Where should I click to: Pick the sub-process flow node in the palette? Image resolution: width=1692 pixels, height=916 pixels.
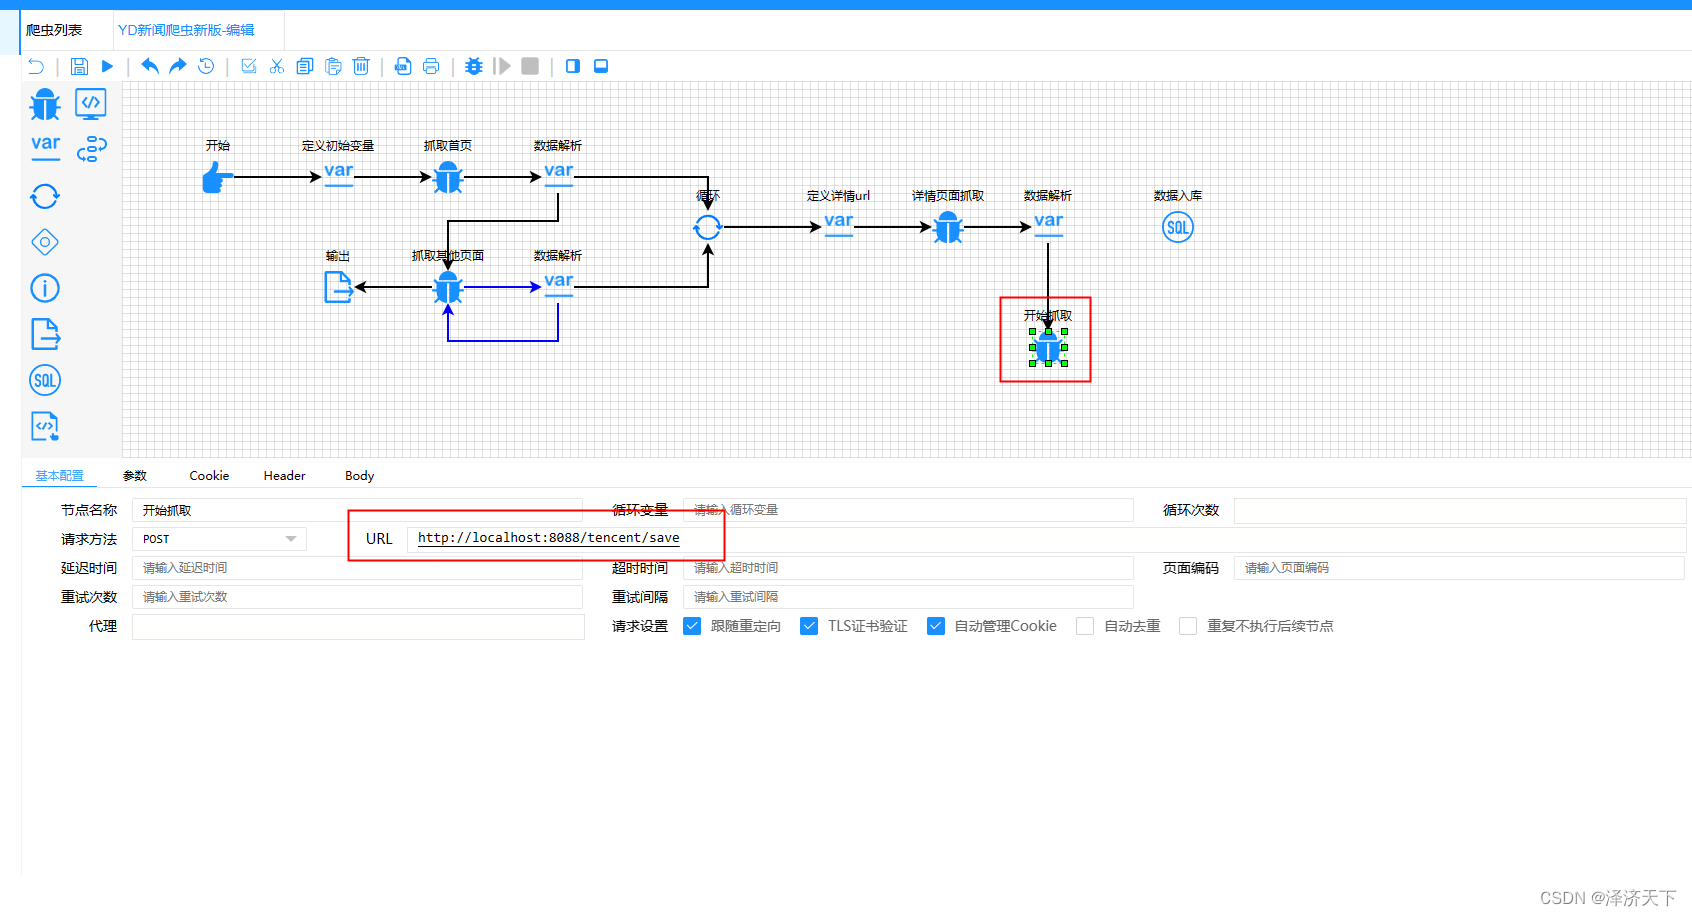[x=91, y=149]
